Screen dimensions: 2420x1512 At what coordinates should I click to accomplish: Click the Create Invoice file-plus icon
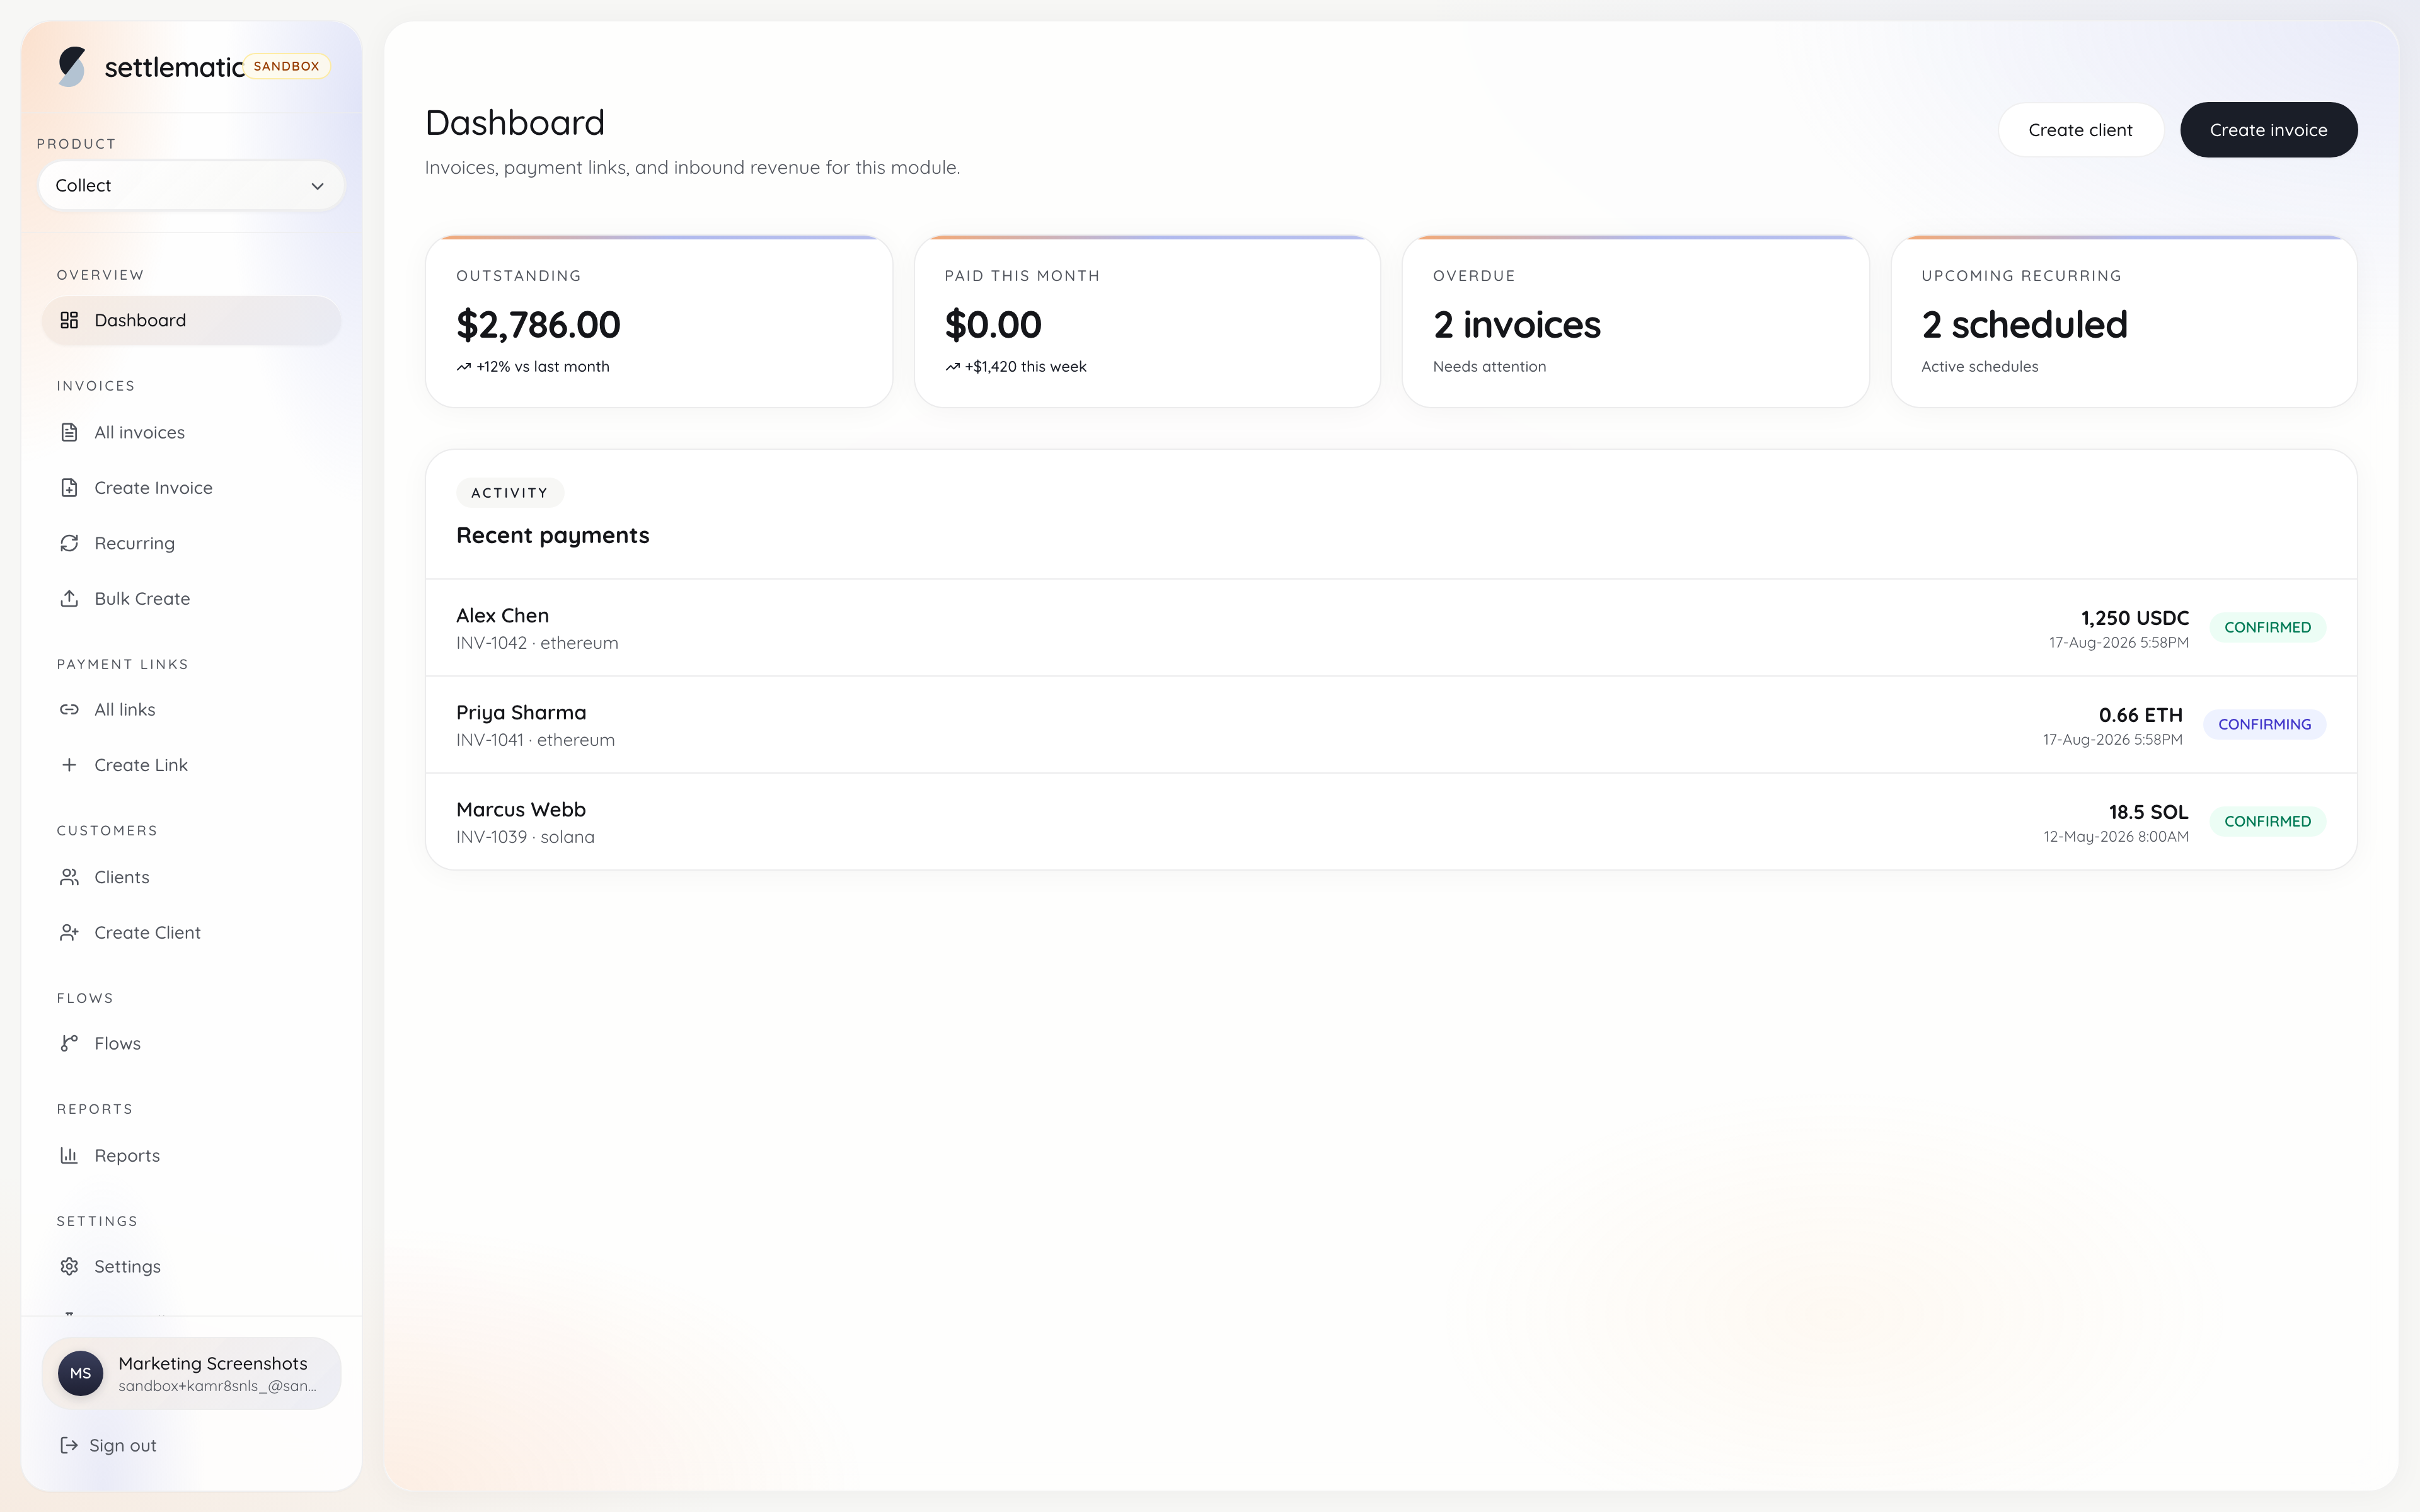coord(69,488)
